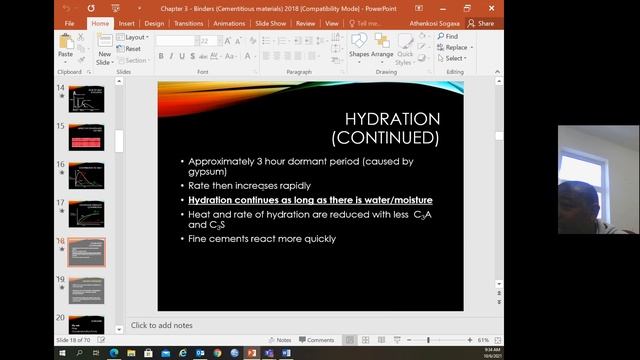
Task: Click the Share button
Action: click(481, 24)
